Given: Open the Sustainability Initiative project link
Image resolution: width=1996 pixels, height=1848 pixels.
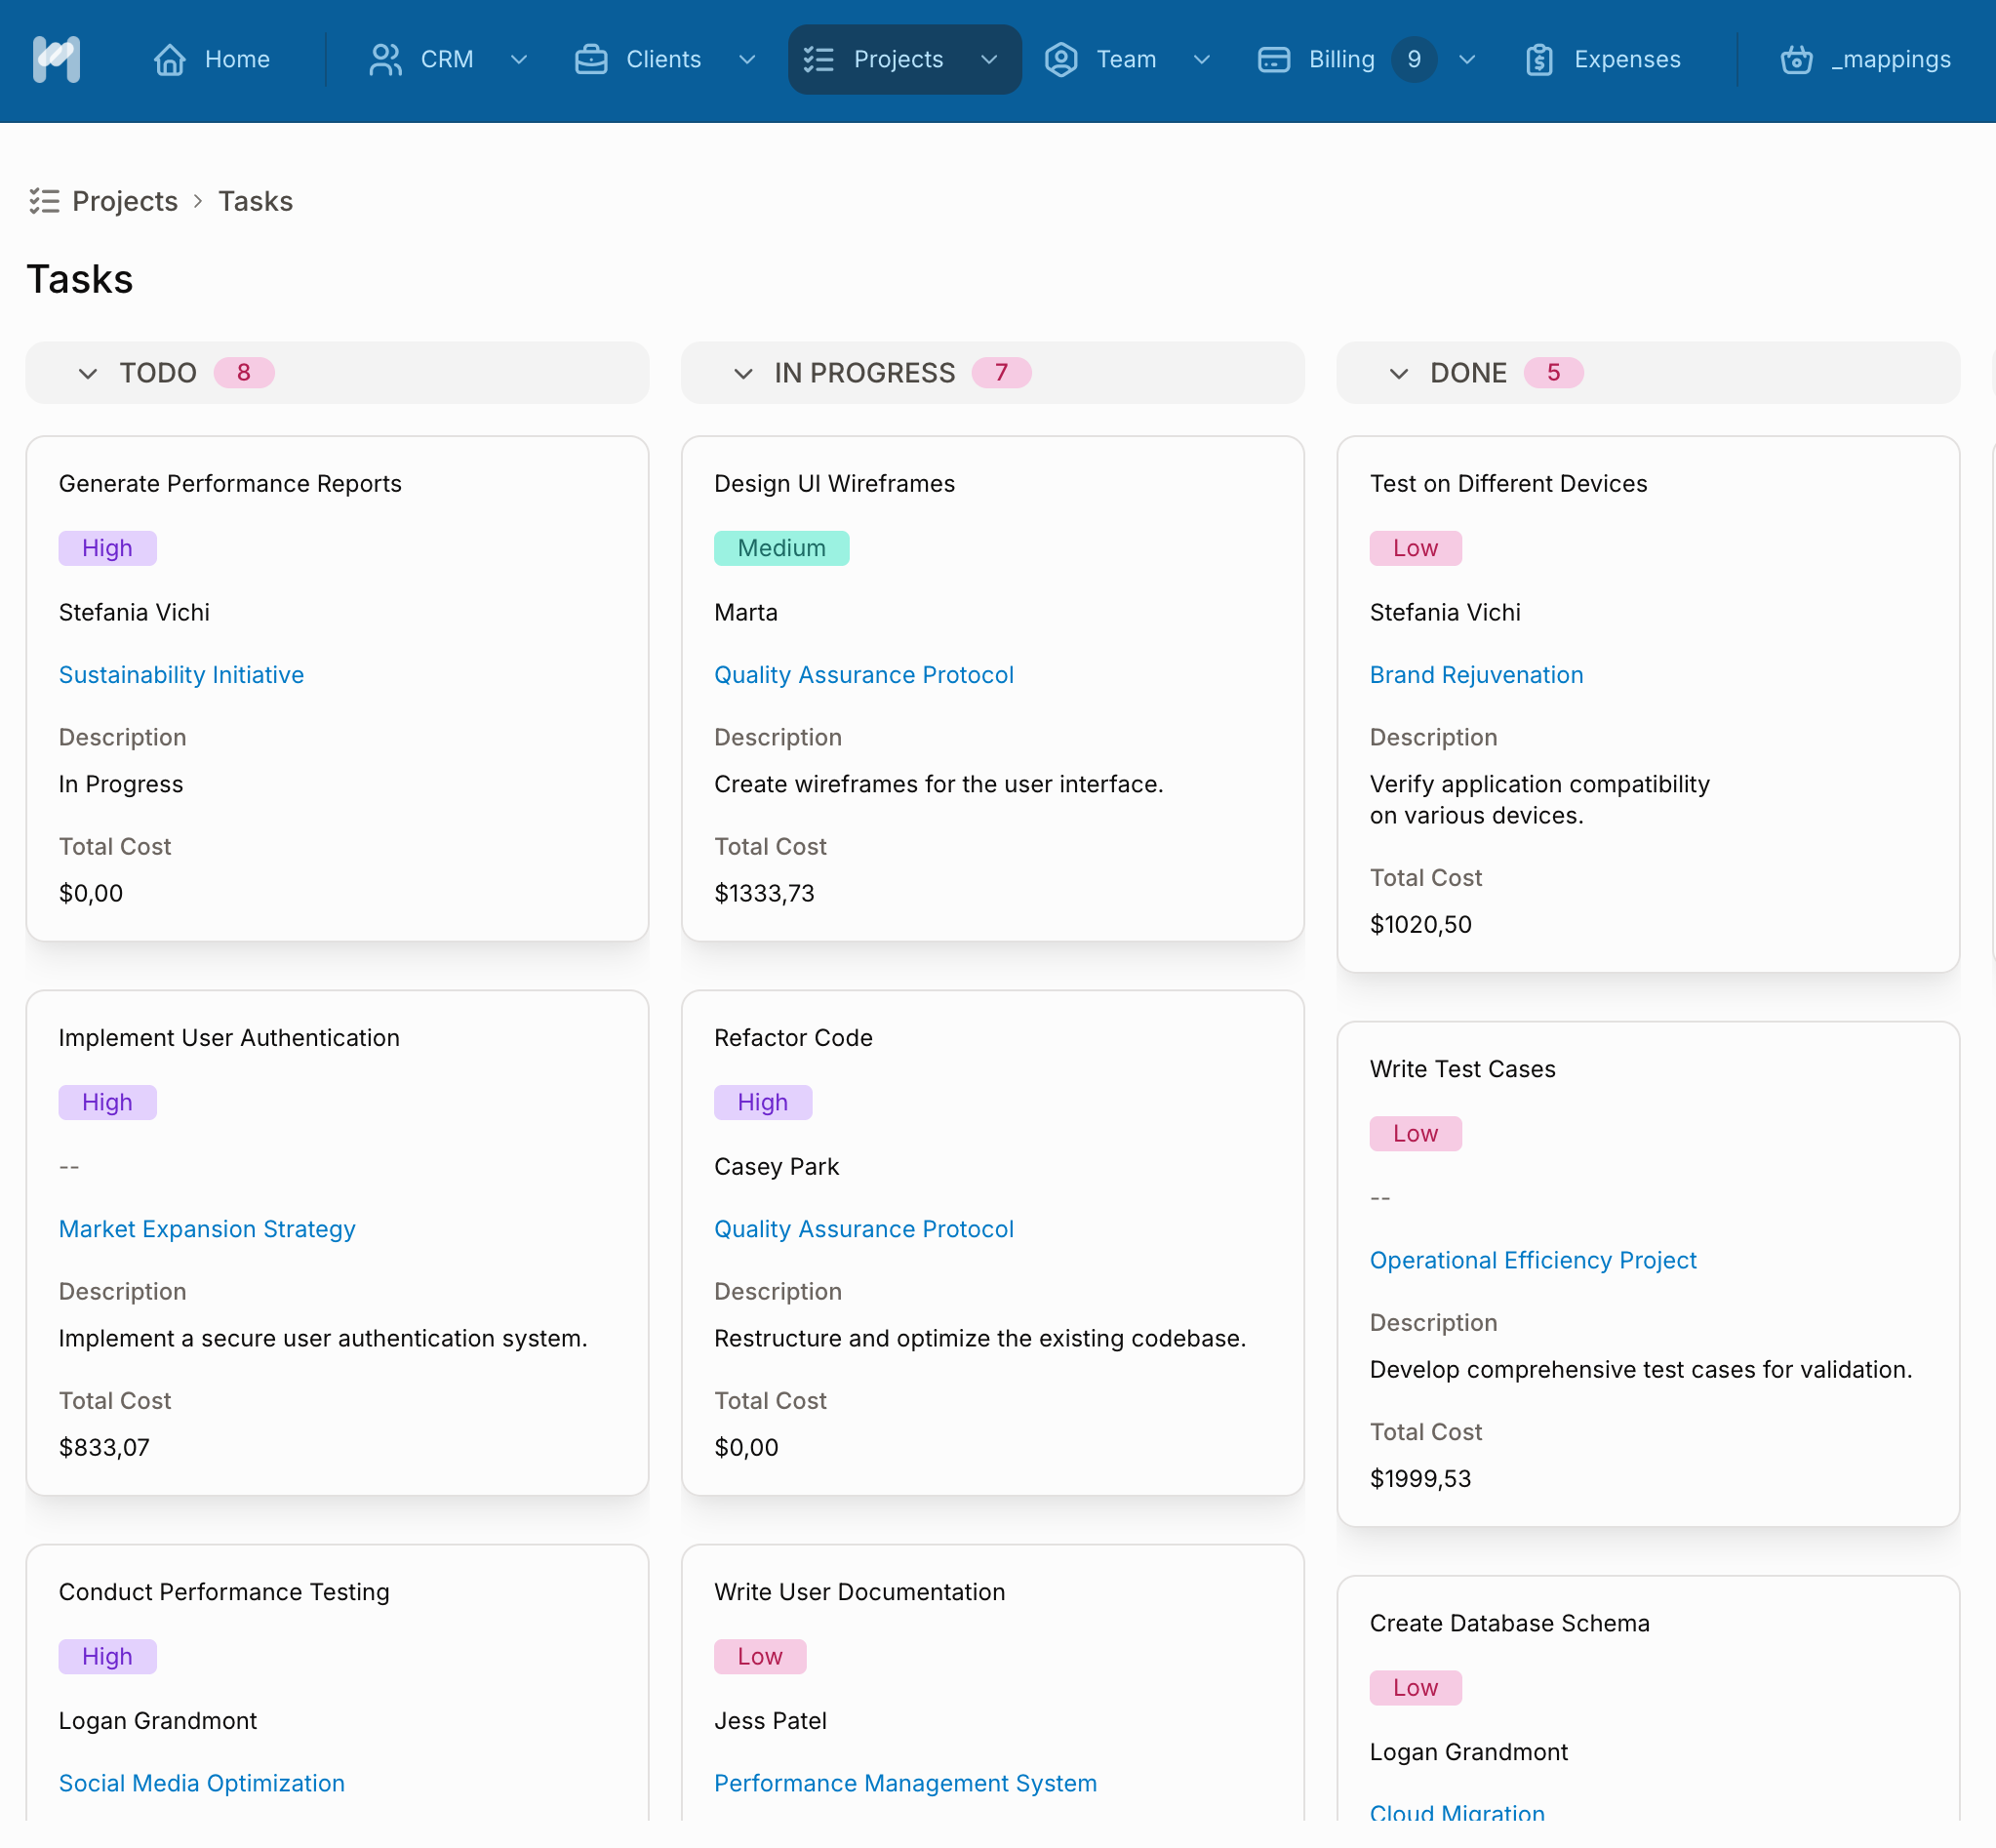Looking at the screenshot, I should tap(181, 675).
